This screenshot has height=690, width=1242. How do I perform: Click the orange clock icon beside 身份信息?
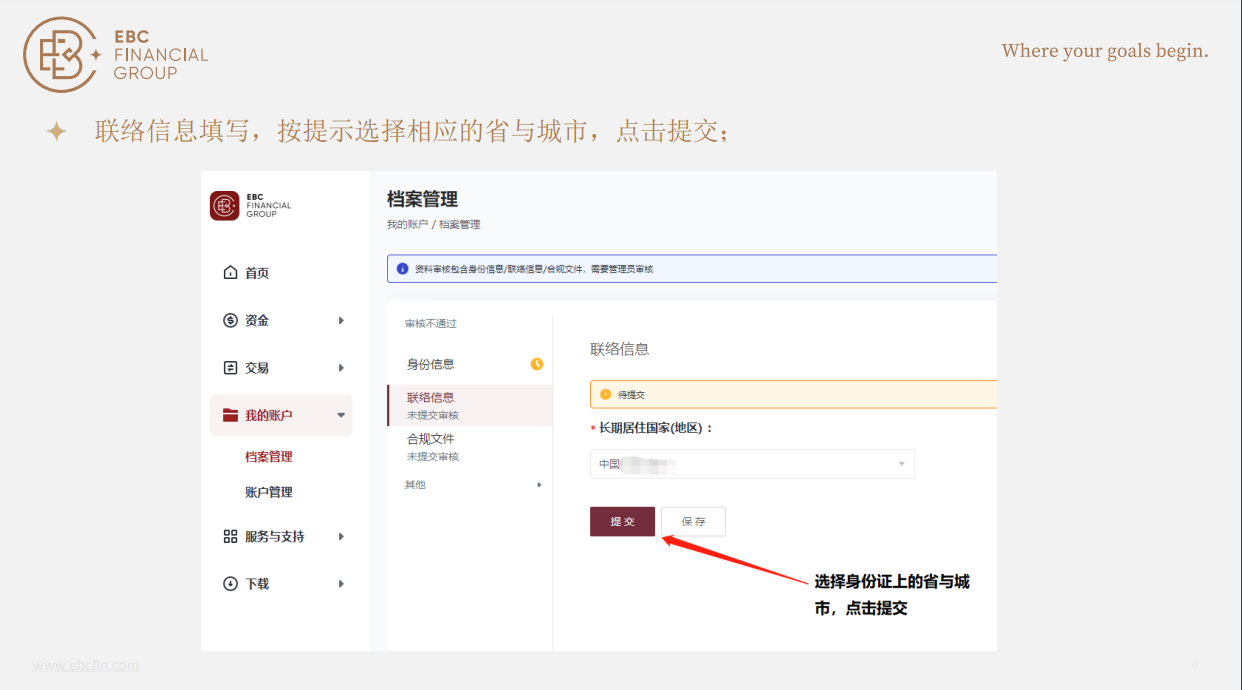coord(537,364)
